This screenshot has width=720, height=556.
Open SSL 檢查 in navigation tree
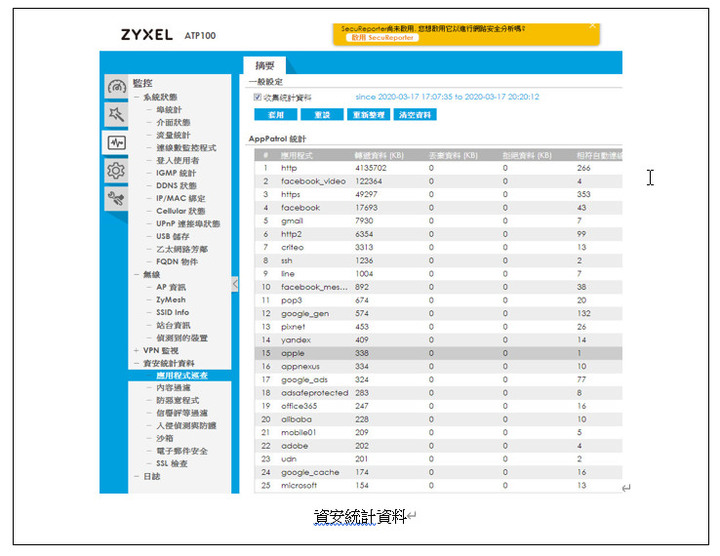coord(172,464)
